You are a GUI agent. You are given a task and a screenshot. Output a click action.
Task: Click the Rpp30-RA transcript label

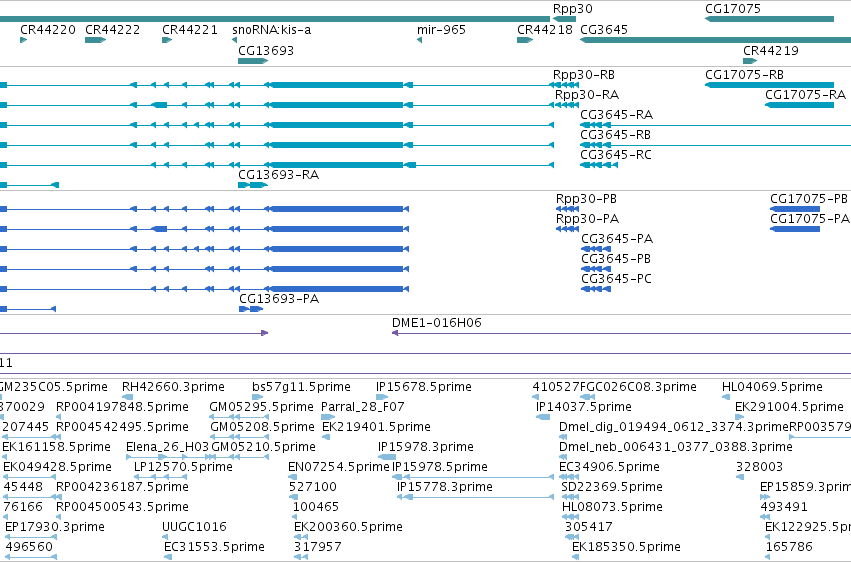tap(587, 95)
